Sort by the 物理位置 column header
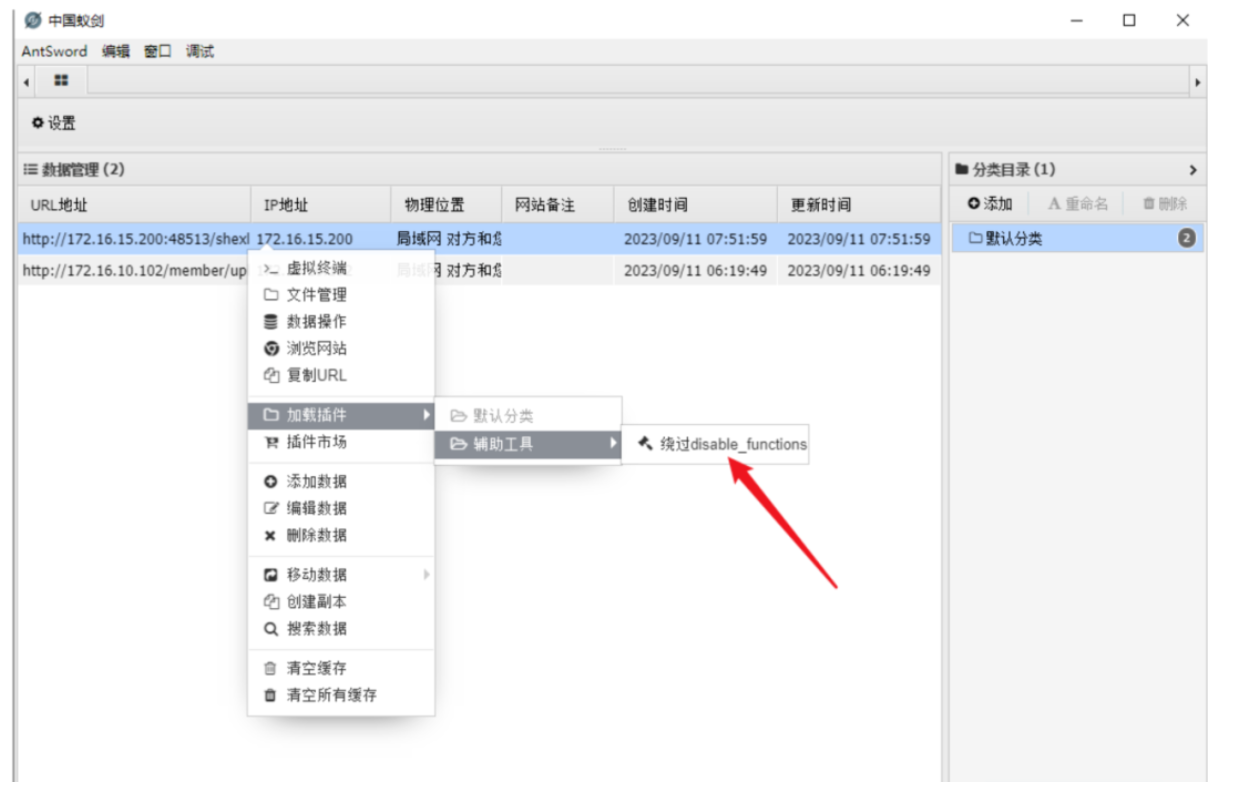 point(446,205)
